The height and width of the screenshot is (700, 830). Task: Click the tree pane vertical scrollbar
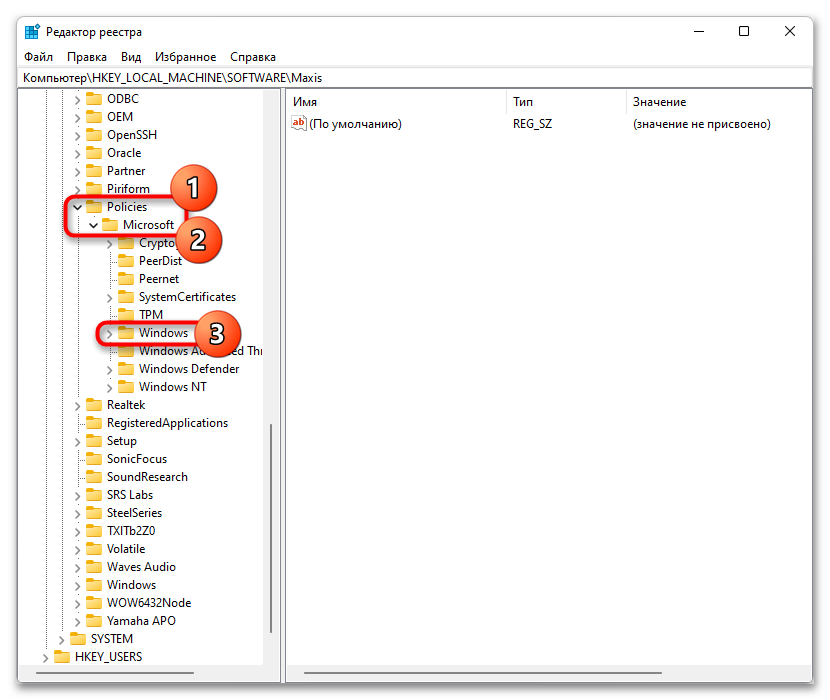pyautogui.click(x=270, y=520)
